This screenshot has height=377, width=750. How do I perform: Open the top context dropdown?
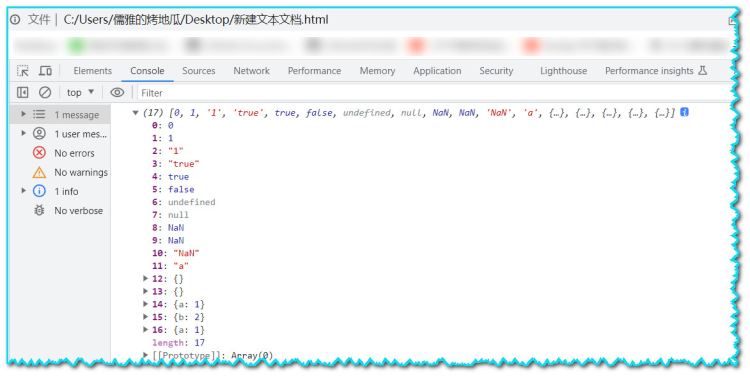coord(80,92)
